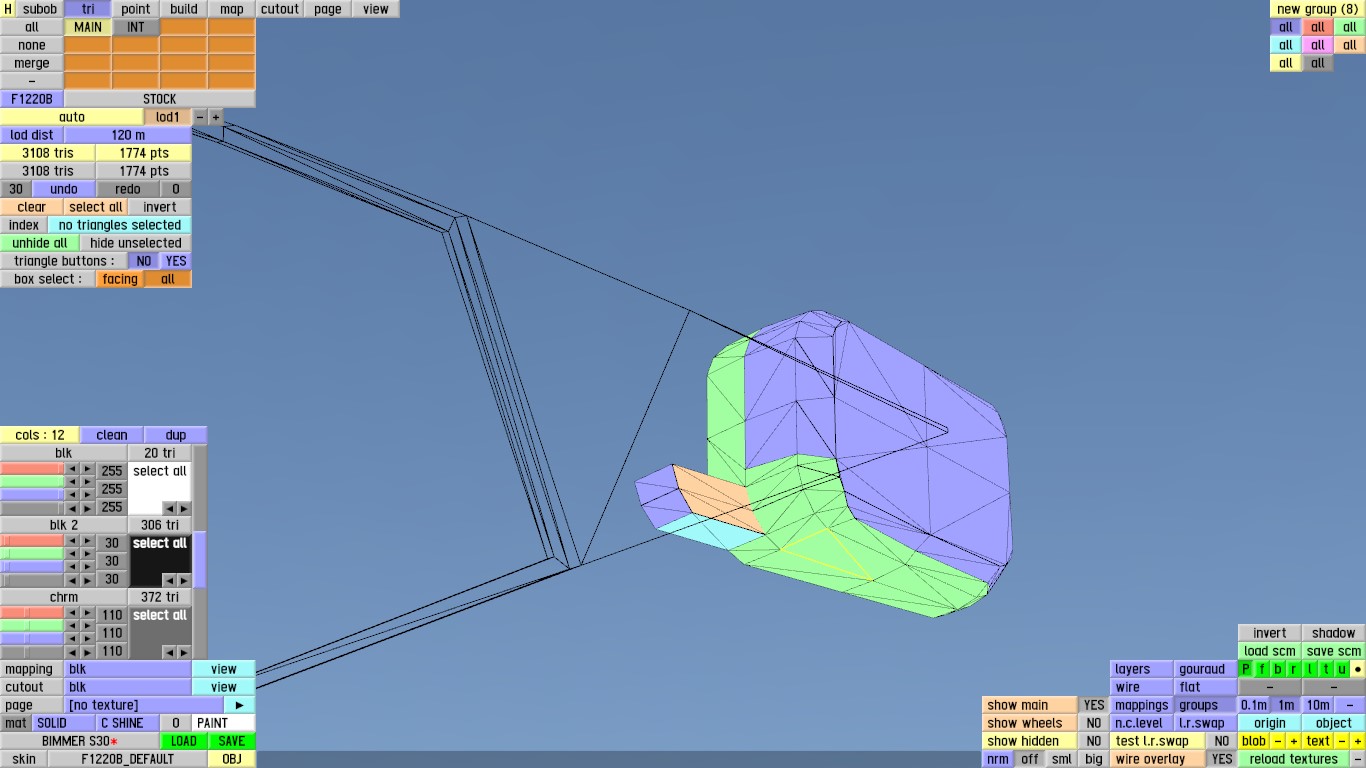1366x768 pixels.
Task: Set triangle buttons to NO
Action: pyautogui.click(x=144, y=261)
